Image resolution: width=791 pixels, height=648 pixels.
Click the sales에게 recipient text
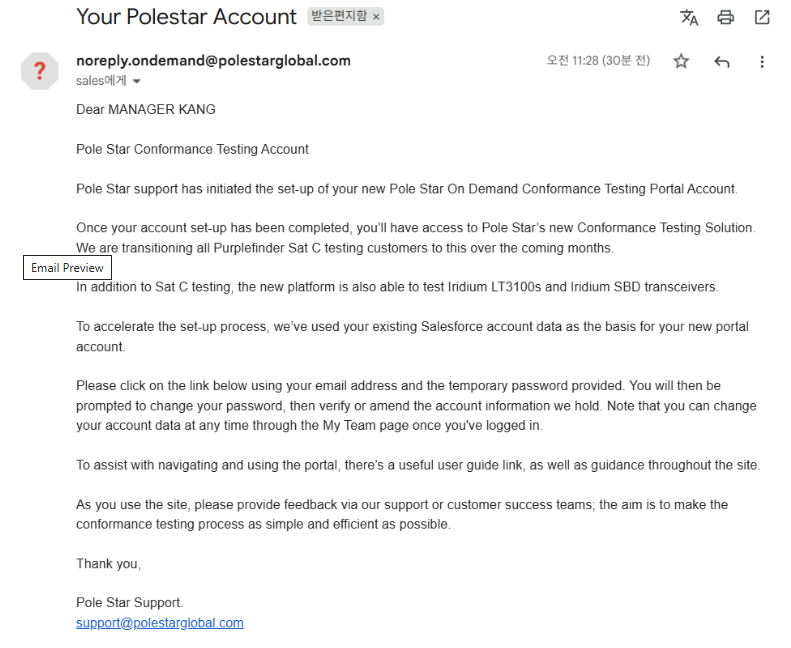pyautogui.click(x=101, y=81)
